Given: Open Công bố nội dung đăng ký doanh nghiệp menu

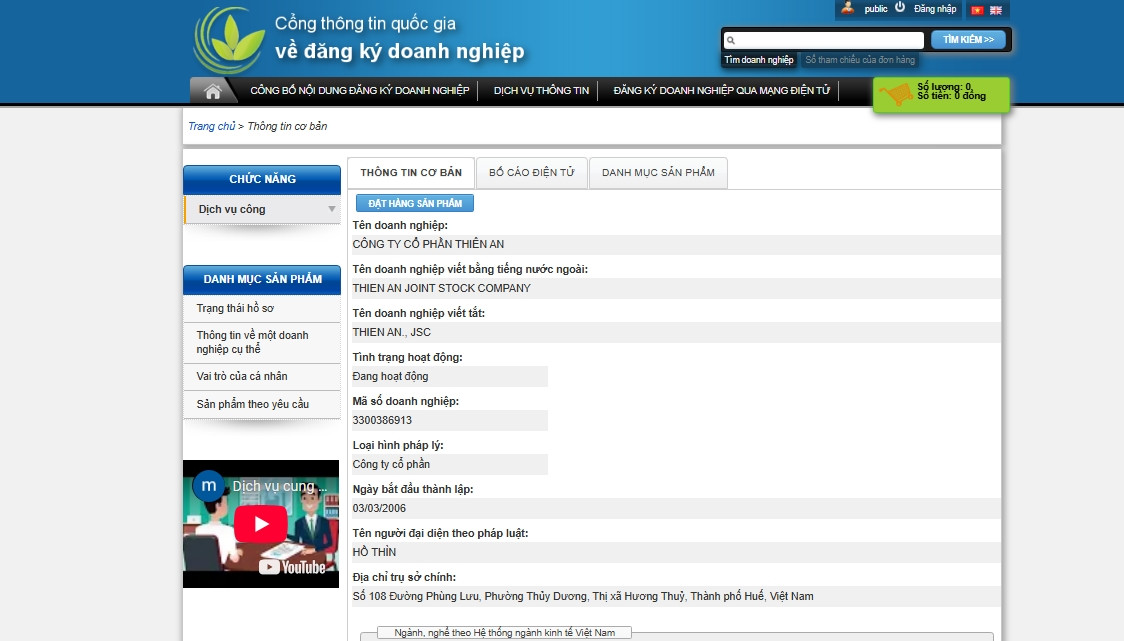Looking at the screenshot, I should point(359,91).
